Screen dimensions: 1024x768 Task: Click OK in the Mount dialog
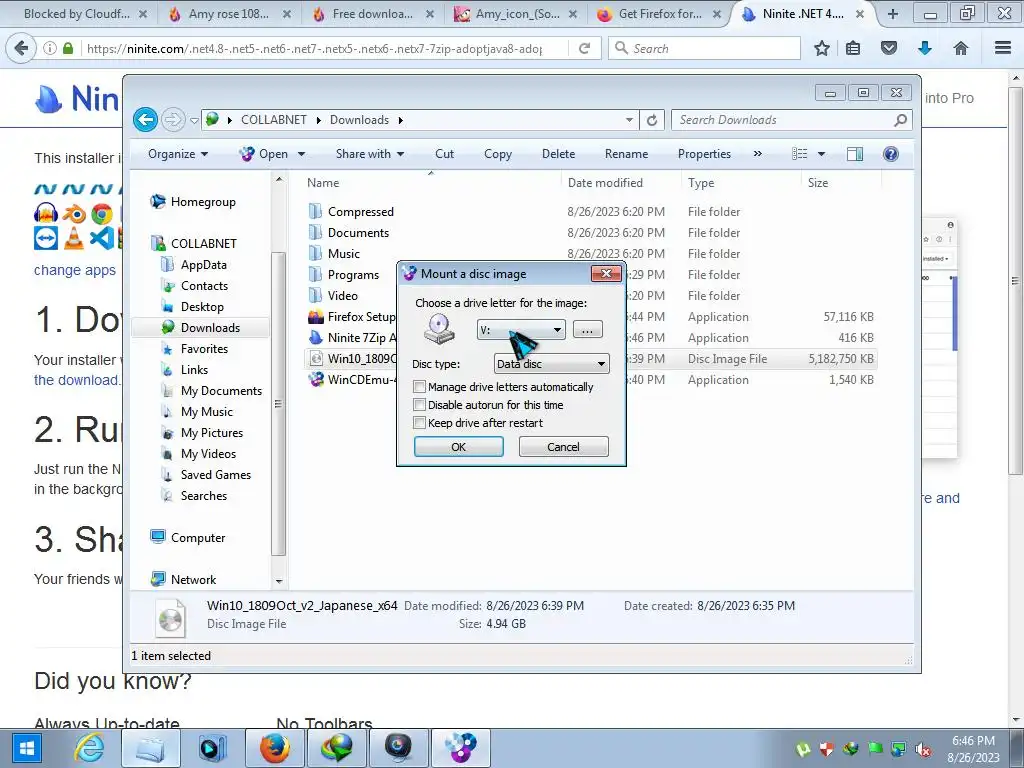[458, 447]
